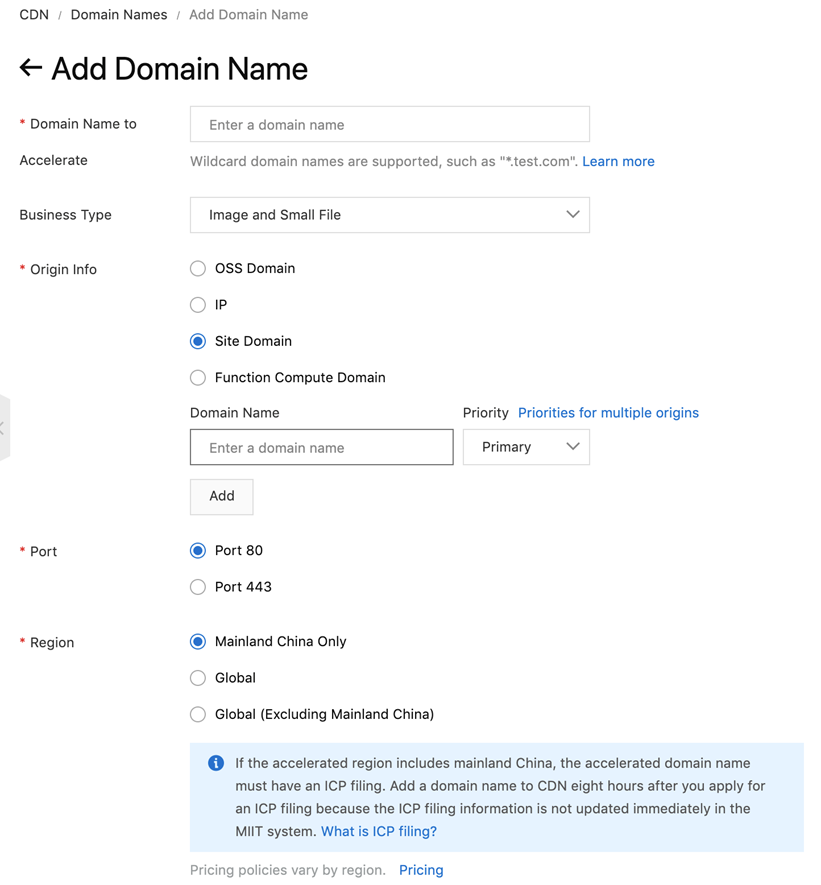Open the Business Type dropdown
The width and height of the screenshot is (821, 885).
(389, 215)
